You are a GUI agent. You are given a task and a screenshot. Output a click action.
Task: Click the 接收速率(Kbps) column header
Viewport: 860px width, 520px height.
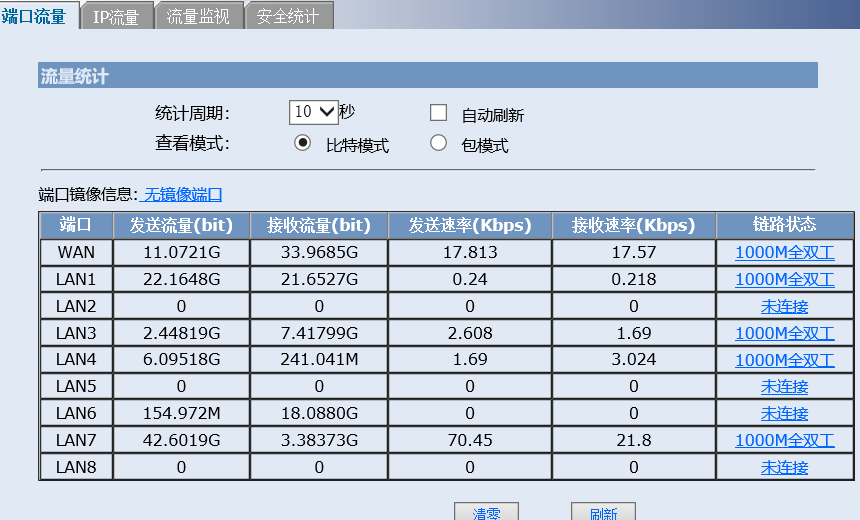pyautogui.click(x=633, y=225)
